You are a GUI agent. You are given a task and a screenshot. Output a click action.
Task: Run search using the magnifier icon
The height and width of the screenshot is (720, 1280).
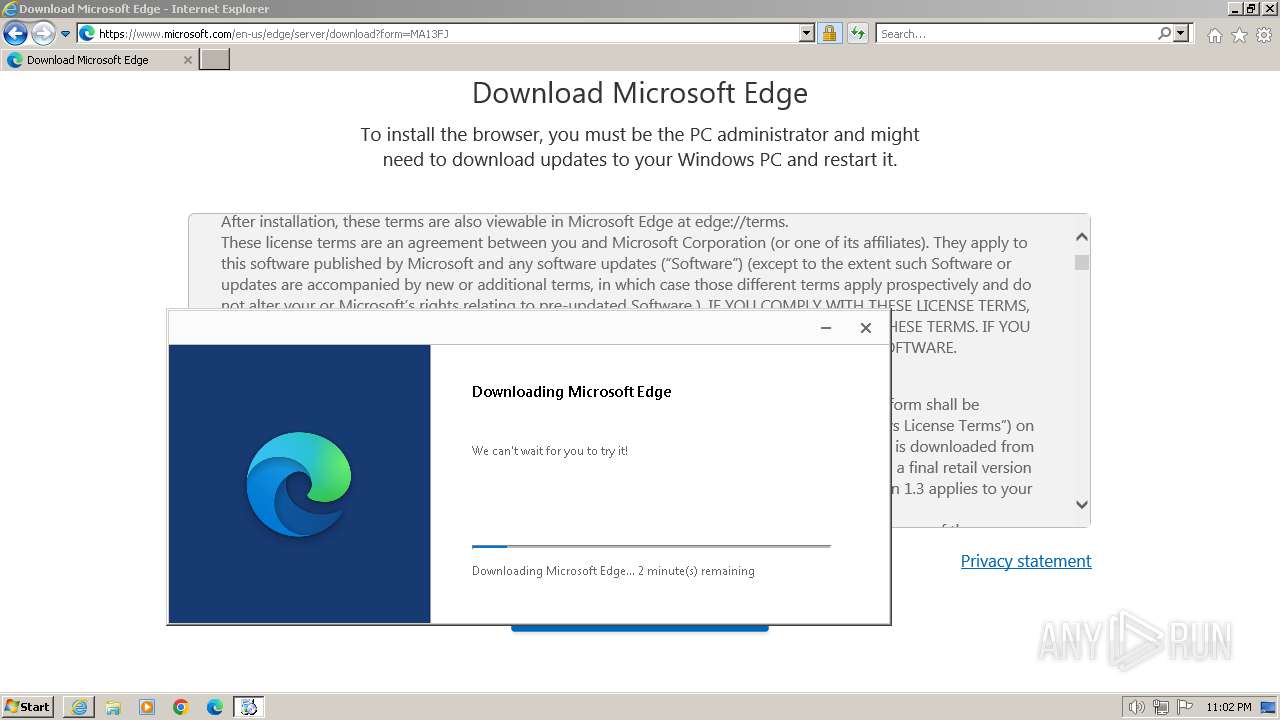tap(1164, 33)
